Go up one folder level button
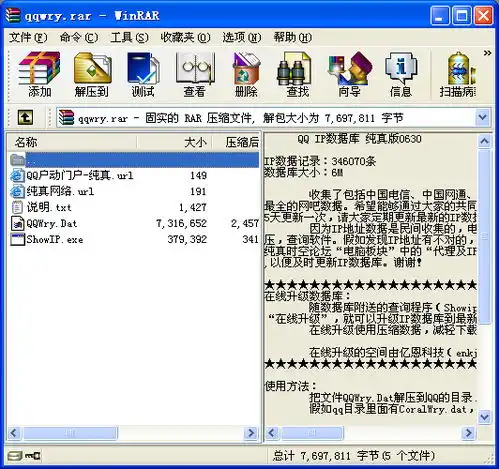 (x=25, y=117)
